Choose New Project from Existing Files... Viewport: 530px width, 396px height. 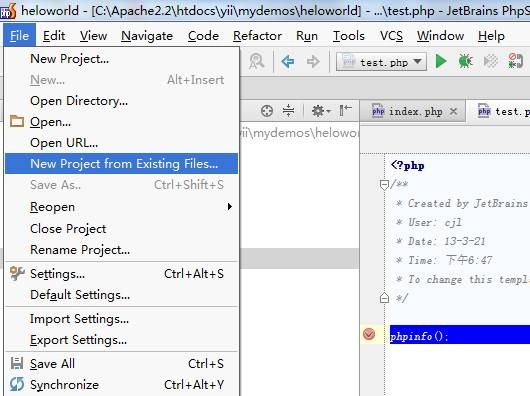click(x=121, y=164)
